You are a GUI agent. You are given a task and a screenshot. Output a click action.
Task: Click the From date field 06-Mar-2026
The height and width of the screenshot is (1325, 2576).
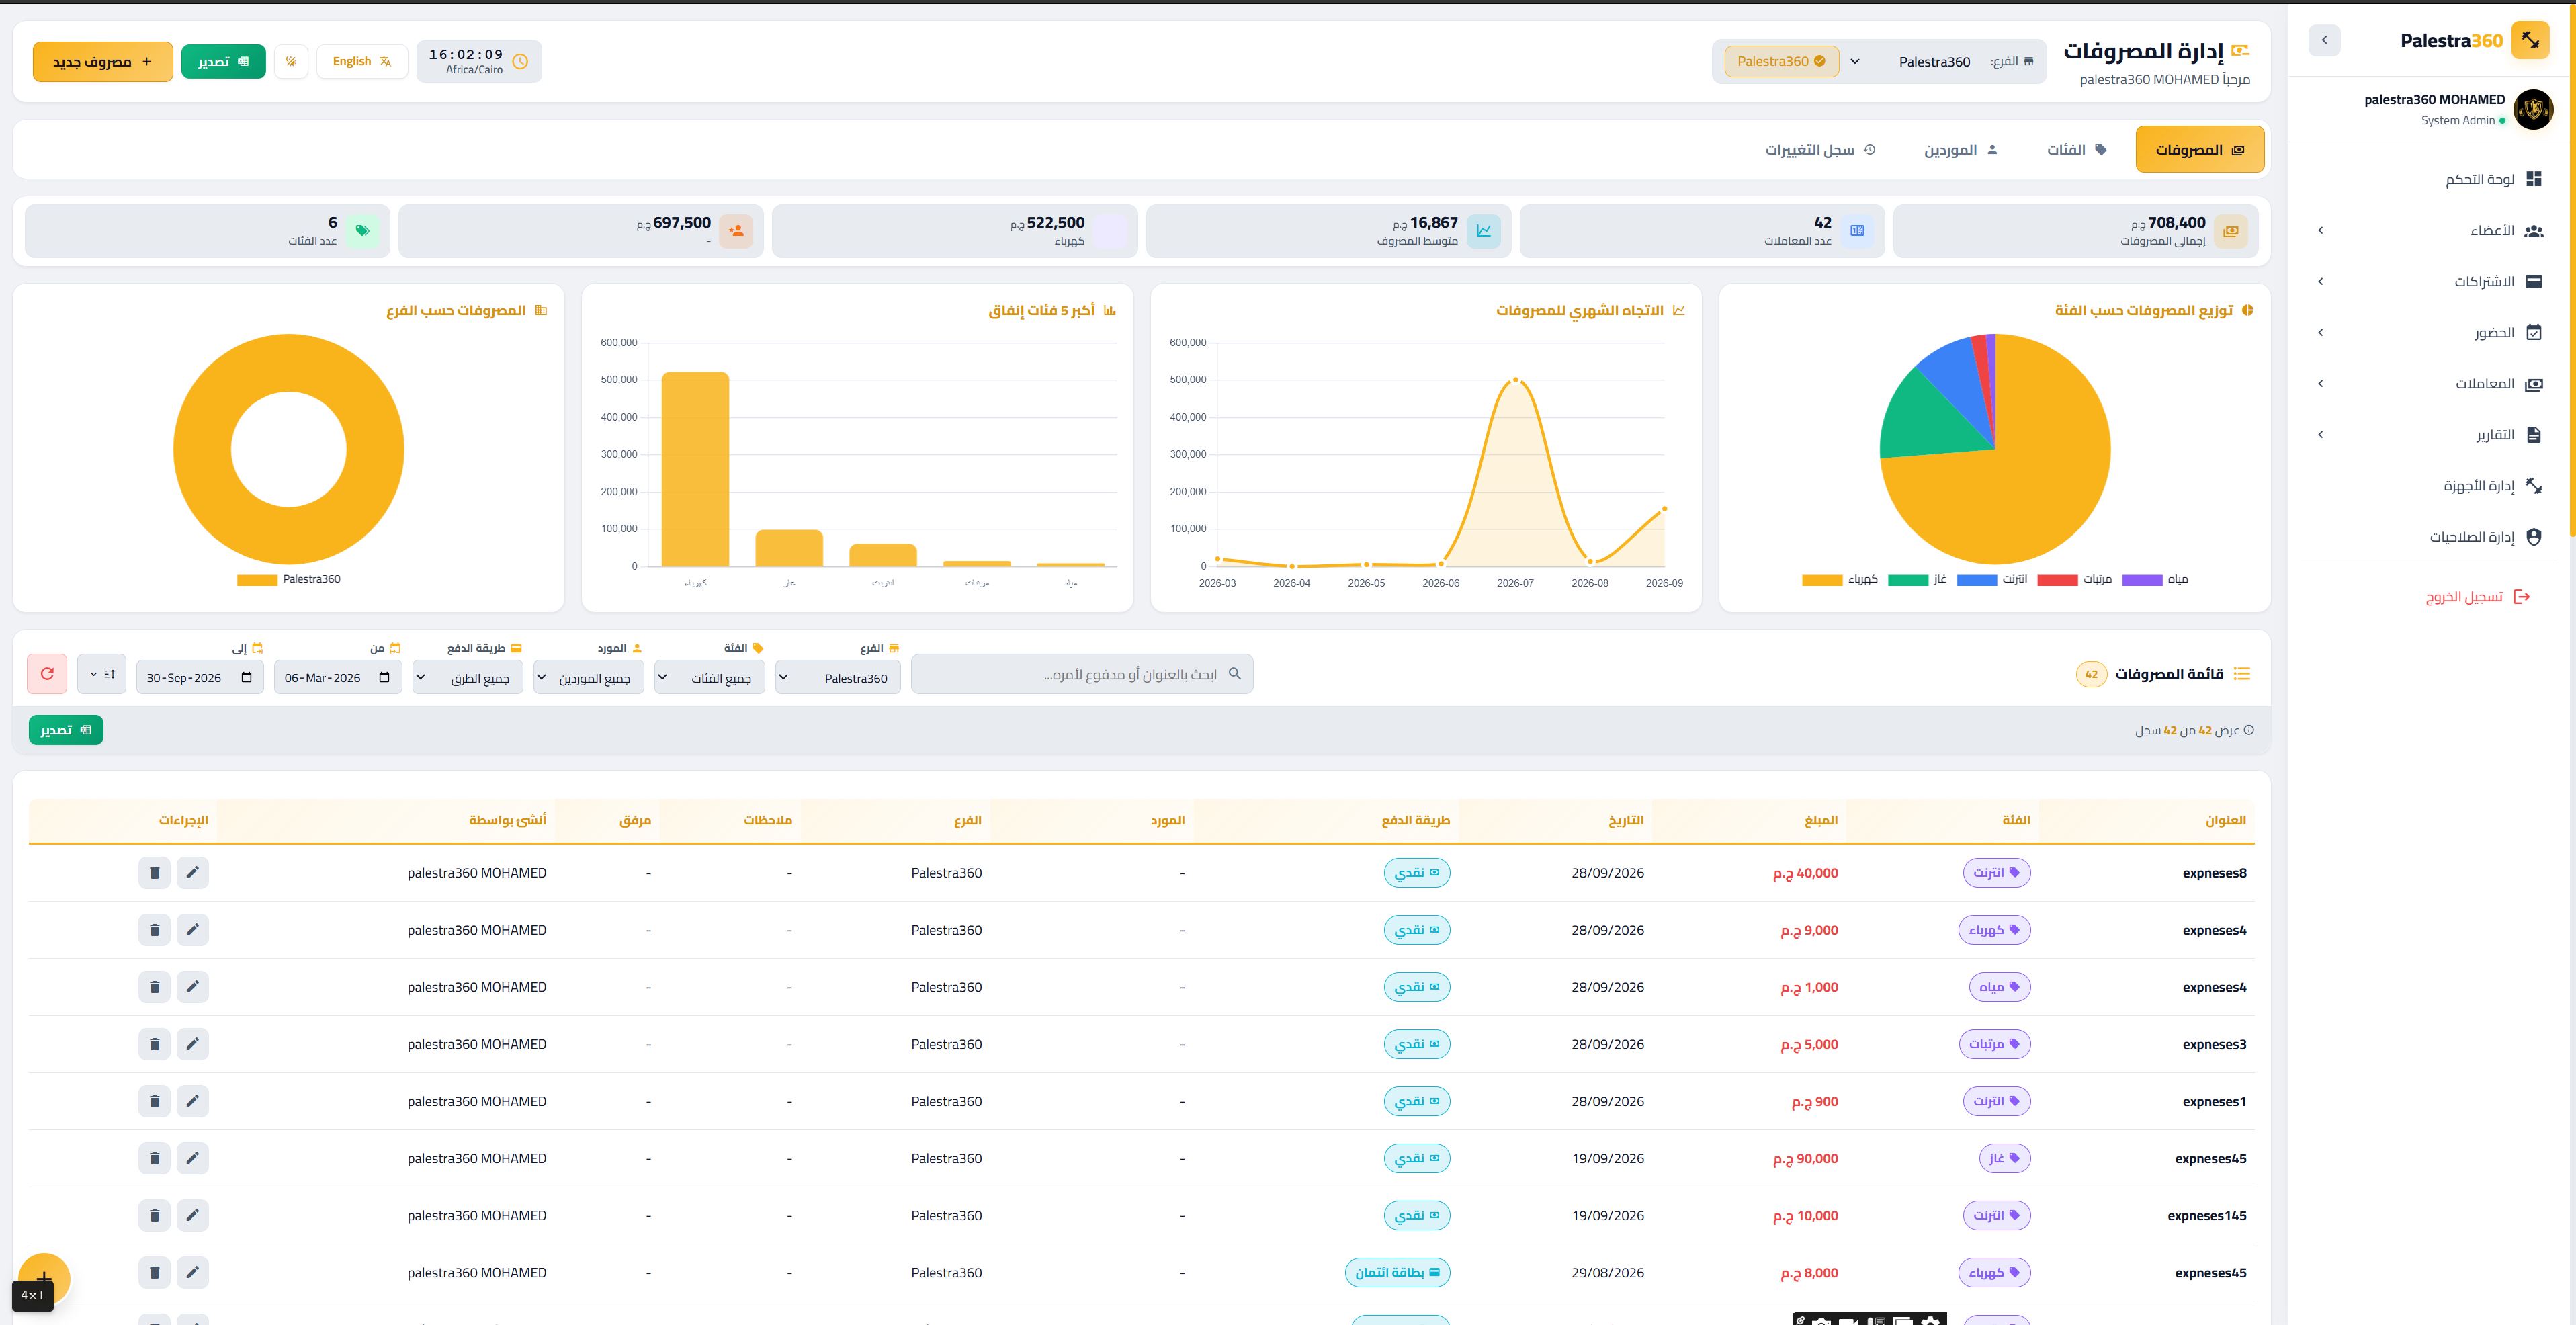pos(338,678)
